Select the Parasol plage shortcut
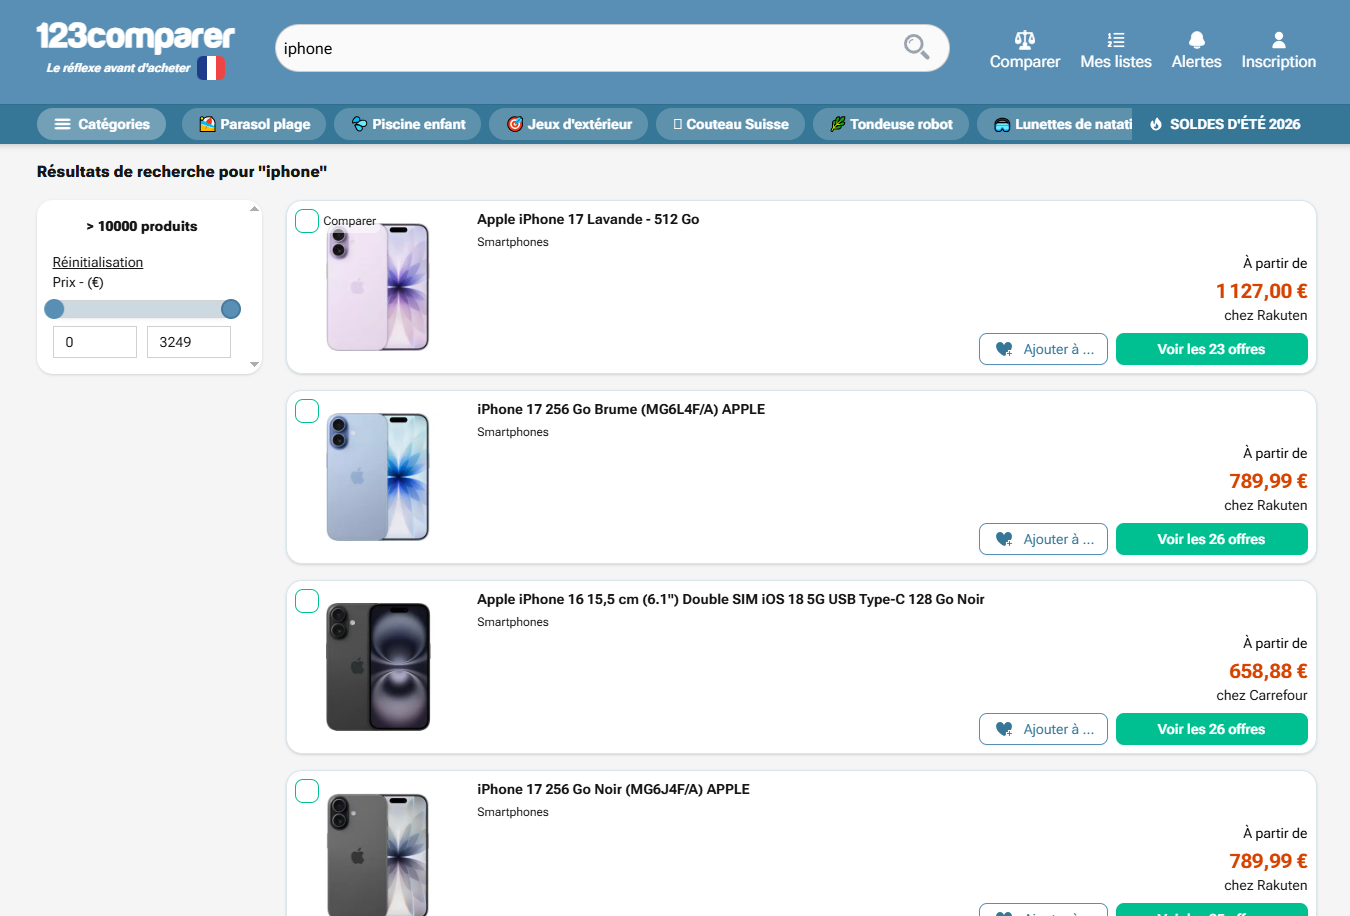The width and height of the screenshot is (1350, 916). pyautogui.click(x=254, y=124)
